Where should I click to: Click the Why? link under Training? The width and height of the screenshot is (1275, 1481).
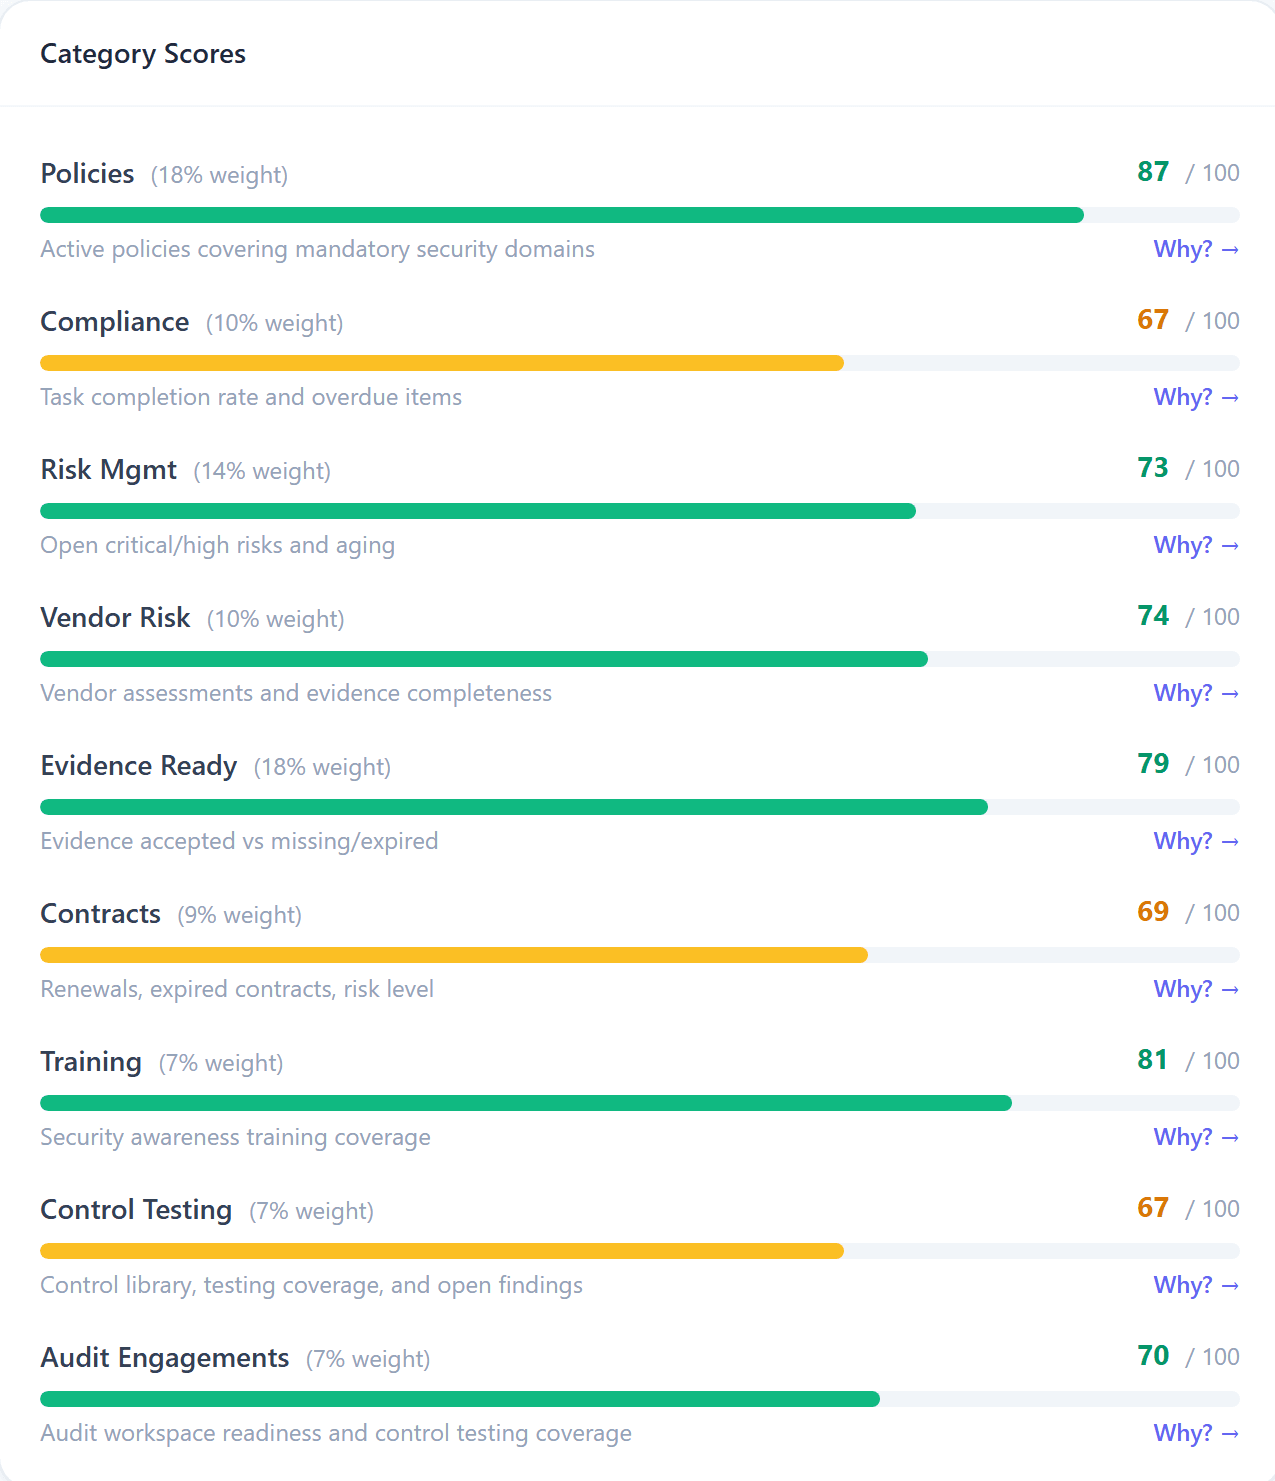(x=1196, y=1137)
